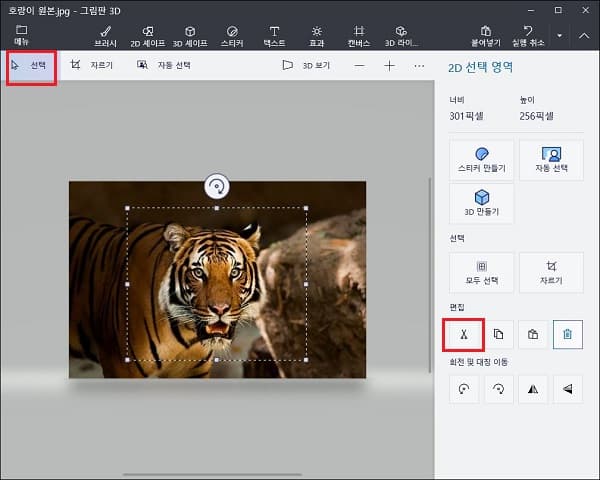Click the horizontal scrollbar below the canvas

[x=213, y=475]
